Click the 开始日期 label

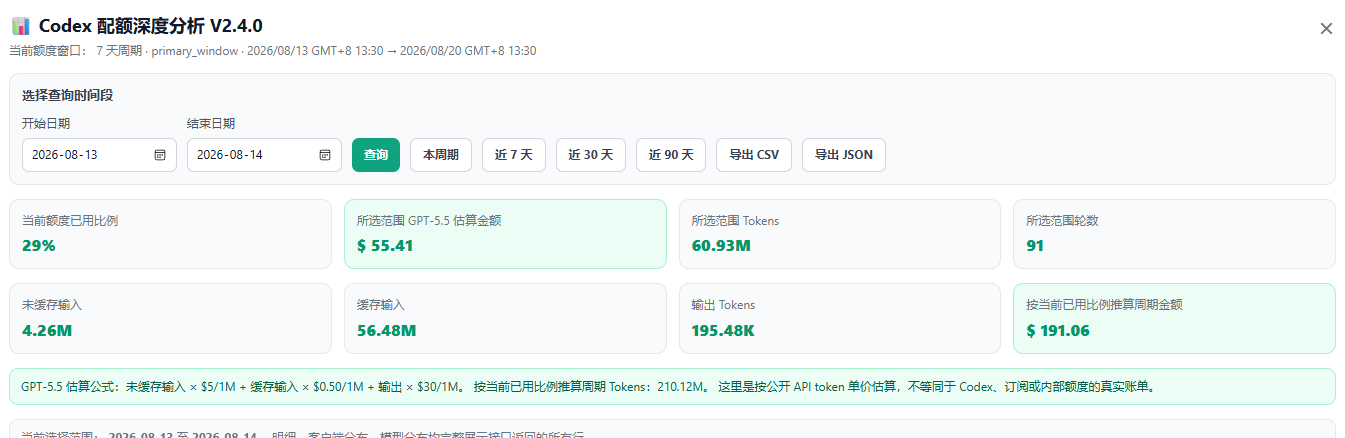tap(46, 123)
